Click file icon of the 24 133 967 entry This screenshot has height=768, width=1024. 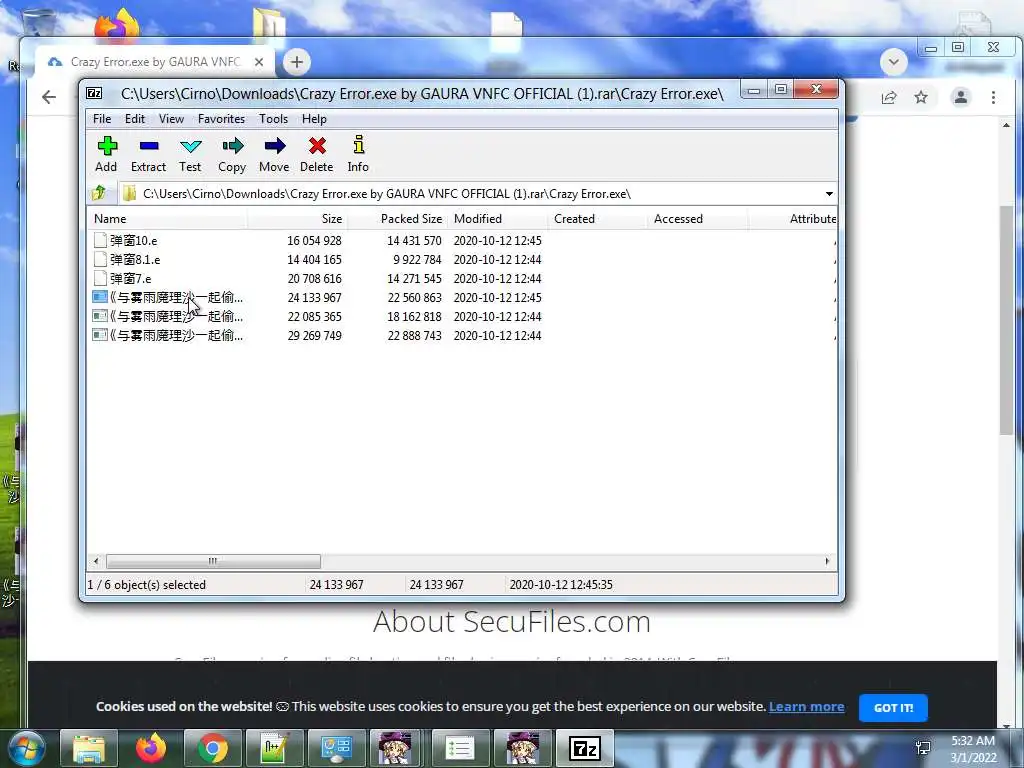pos(99,297)
